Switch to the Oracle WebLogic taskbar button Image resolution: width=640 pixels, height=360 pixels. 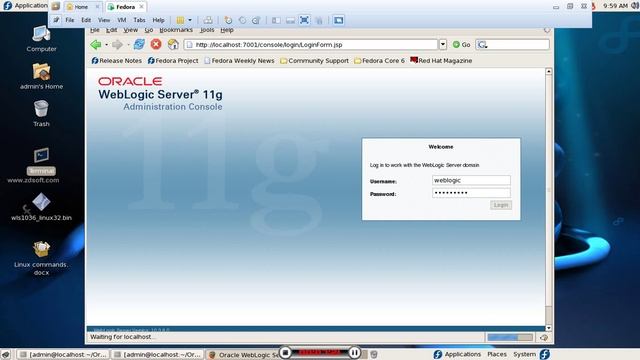click(244, 355)
